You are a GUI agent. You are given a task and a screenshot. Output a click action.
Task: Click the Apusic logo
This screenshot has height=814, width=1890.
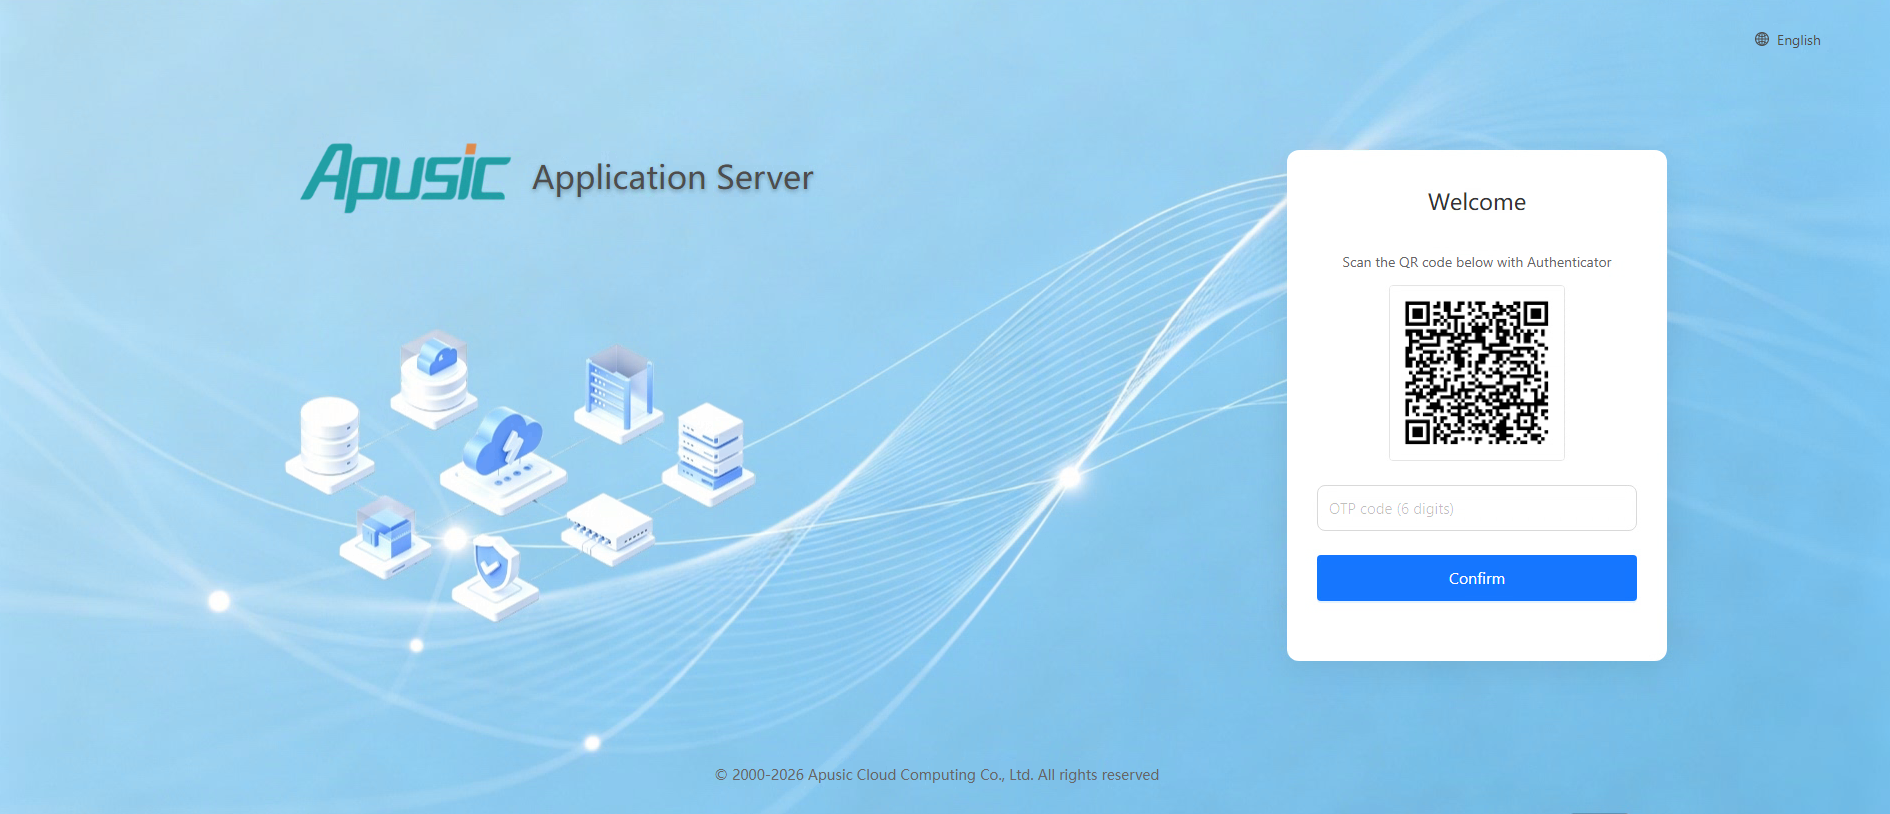click(x=405, y=177)
